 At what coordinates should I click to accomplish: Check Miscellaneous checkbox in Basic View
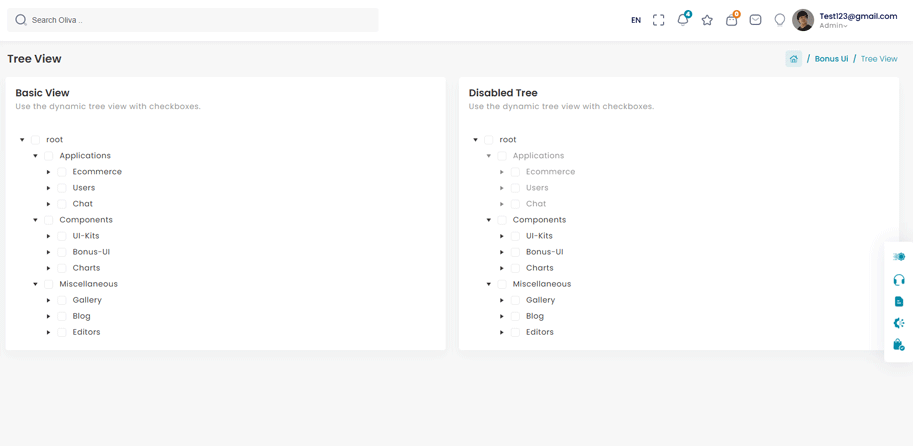click(48, 284)
